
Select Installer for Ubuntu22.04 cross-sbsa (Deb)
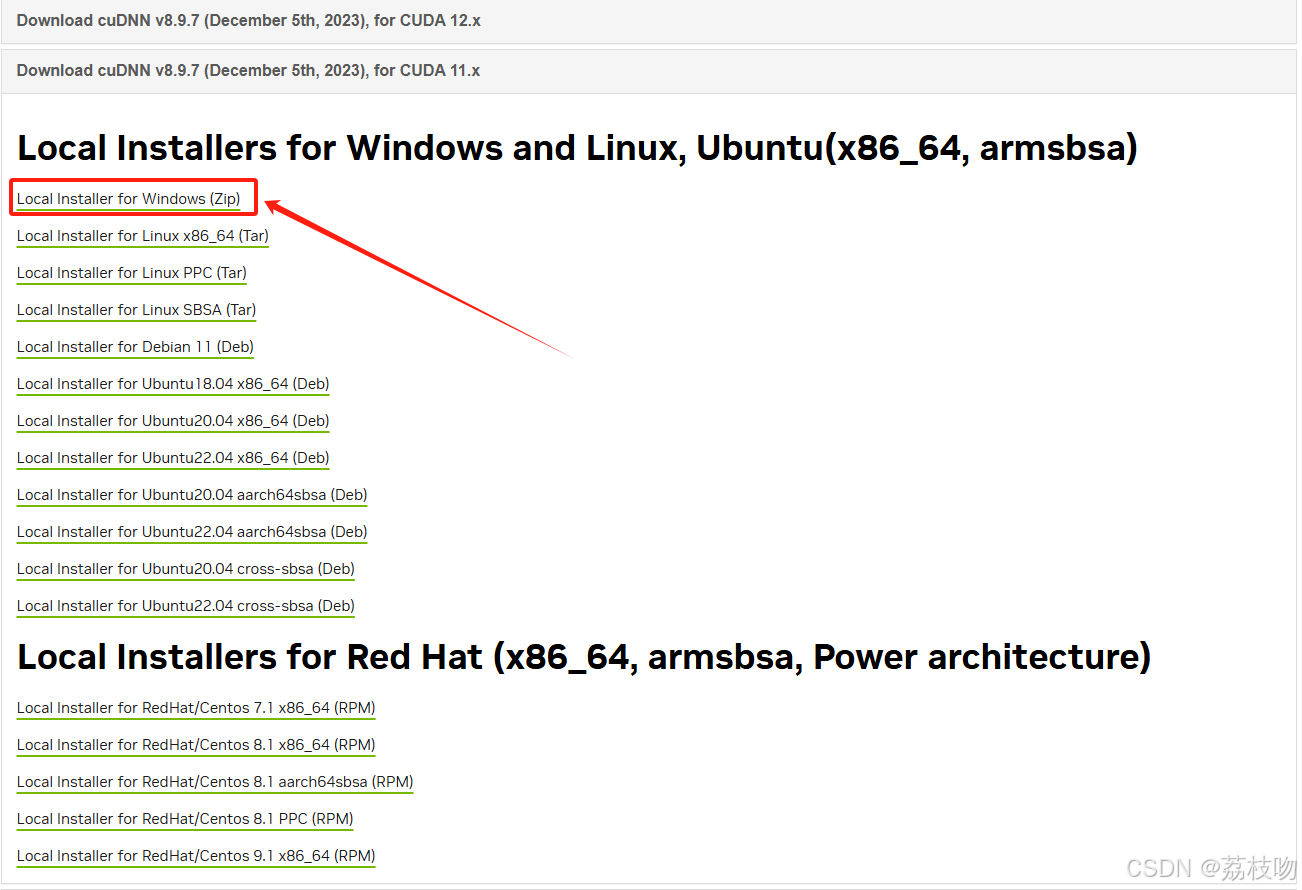186,606
